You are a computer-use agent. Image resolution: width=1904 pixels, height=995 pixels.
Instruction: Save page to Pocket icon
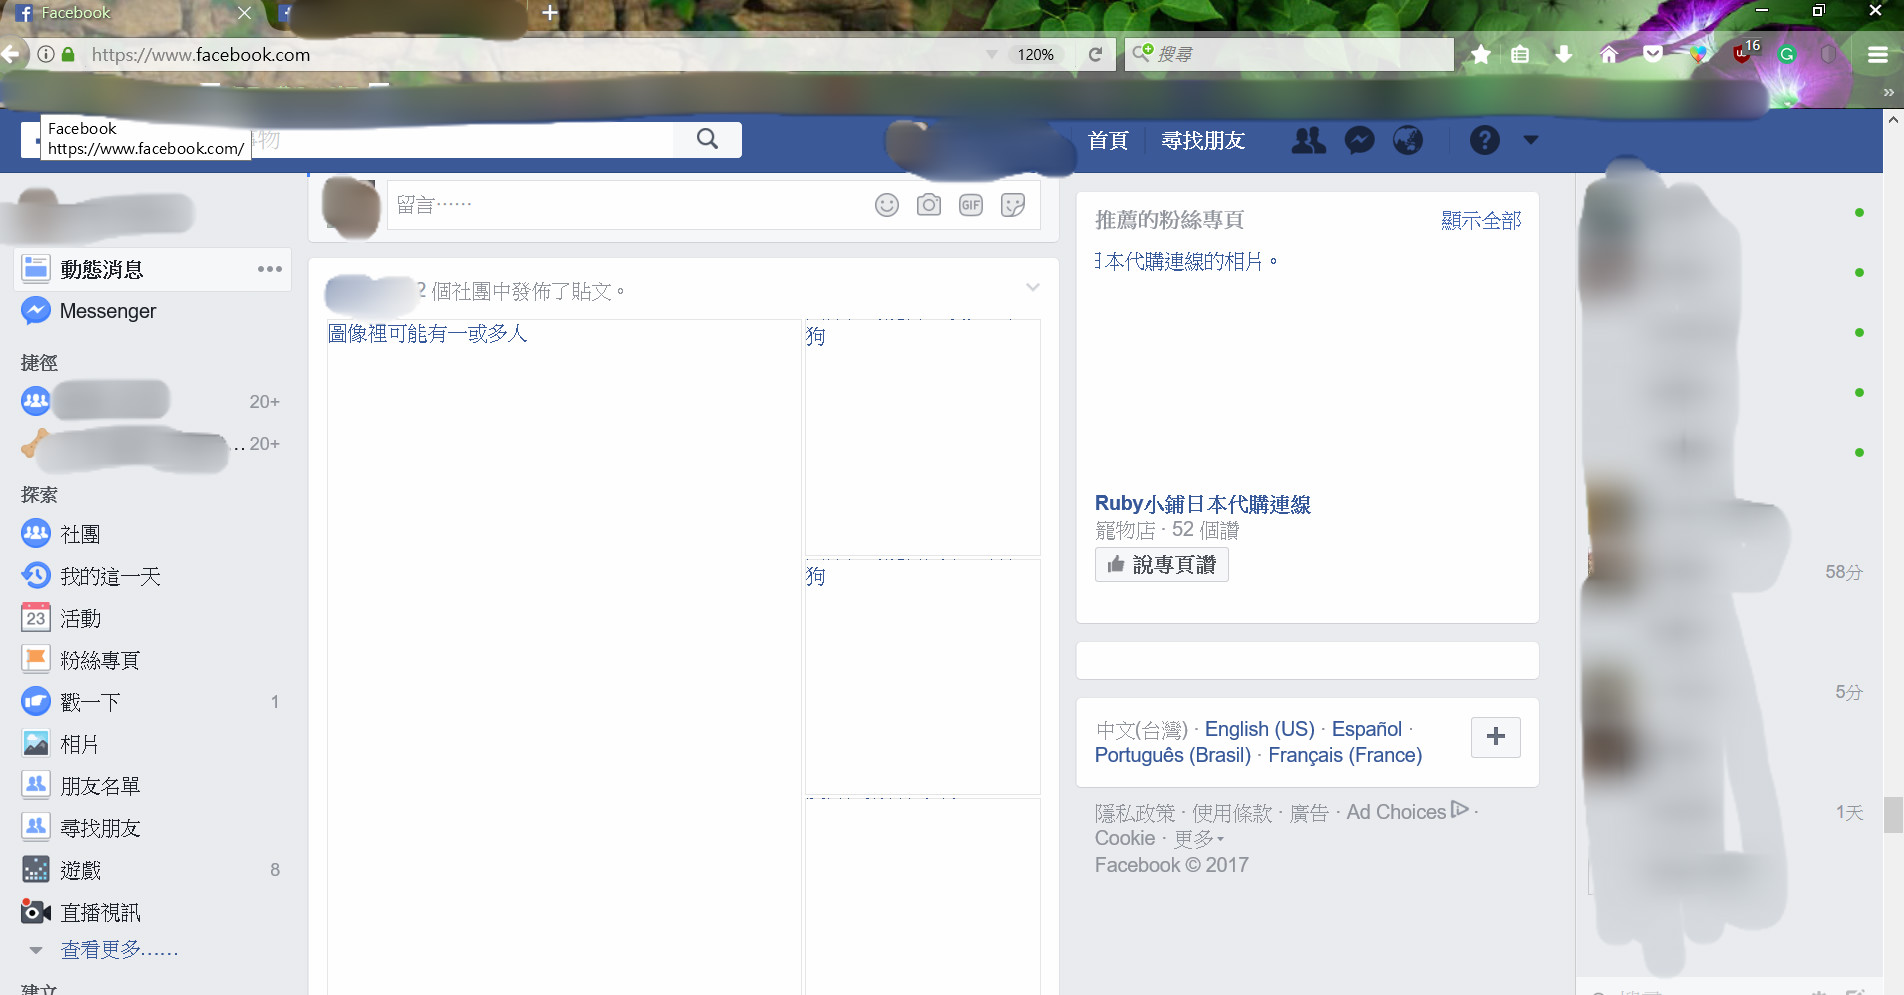1653,55
